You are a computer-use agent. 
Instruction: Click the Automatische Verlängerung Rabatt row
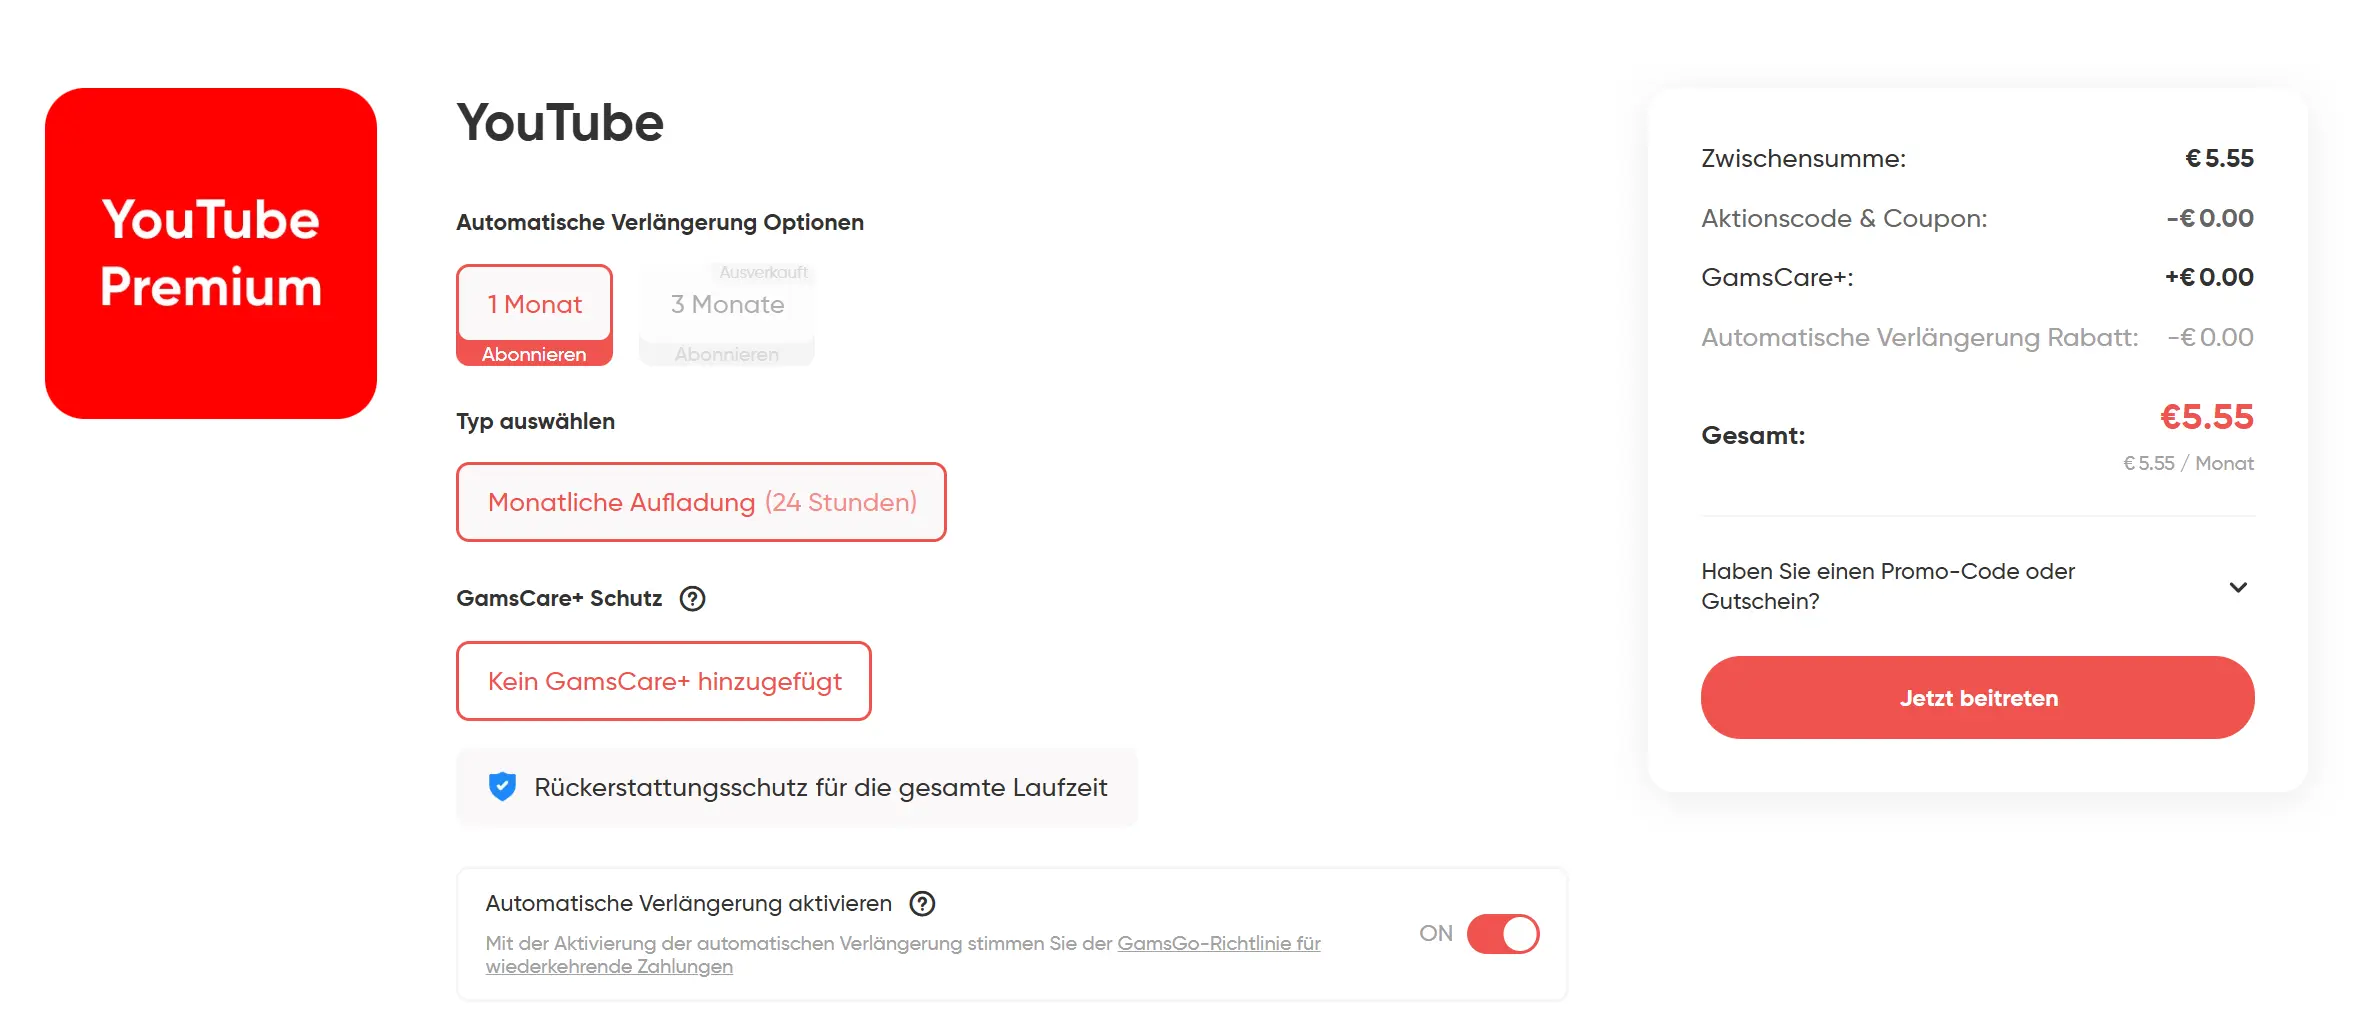click(x=1977, y=337)
